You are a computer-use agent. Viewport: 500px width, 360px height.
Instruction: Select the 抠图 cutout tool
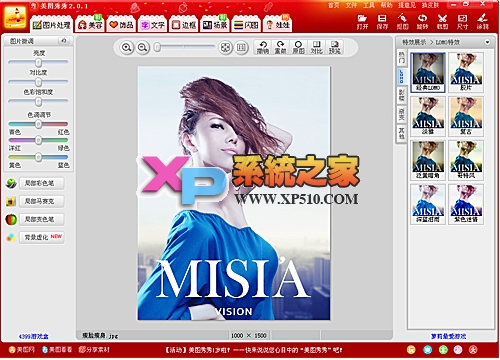click(x=402, y=22)
